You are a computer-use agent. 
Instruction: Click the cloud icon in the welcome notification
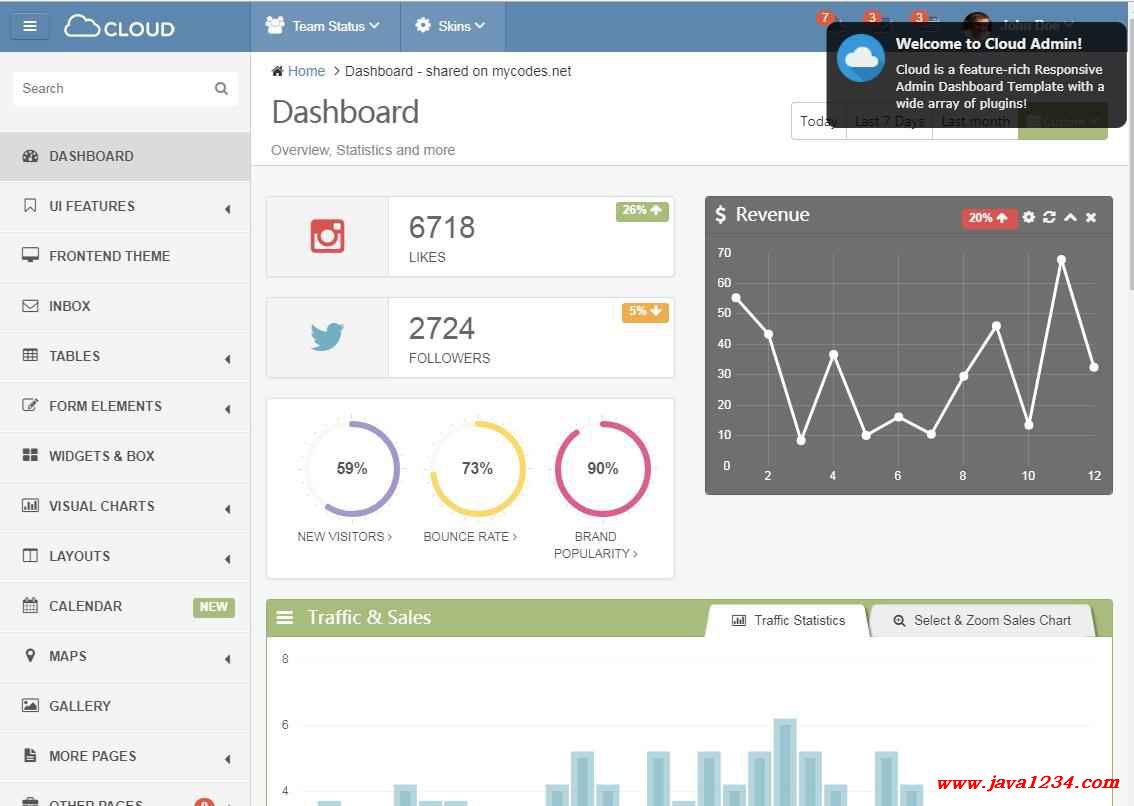861,57
